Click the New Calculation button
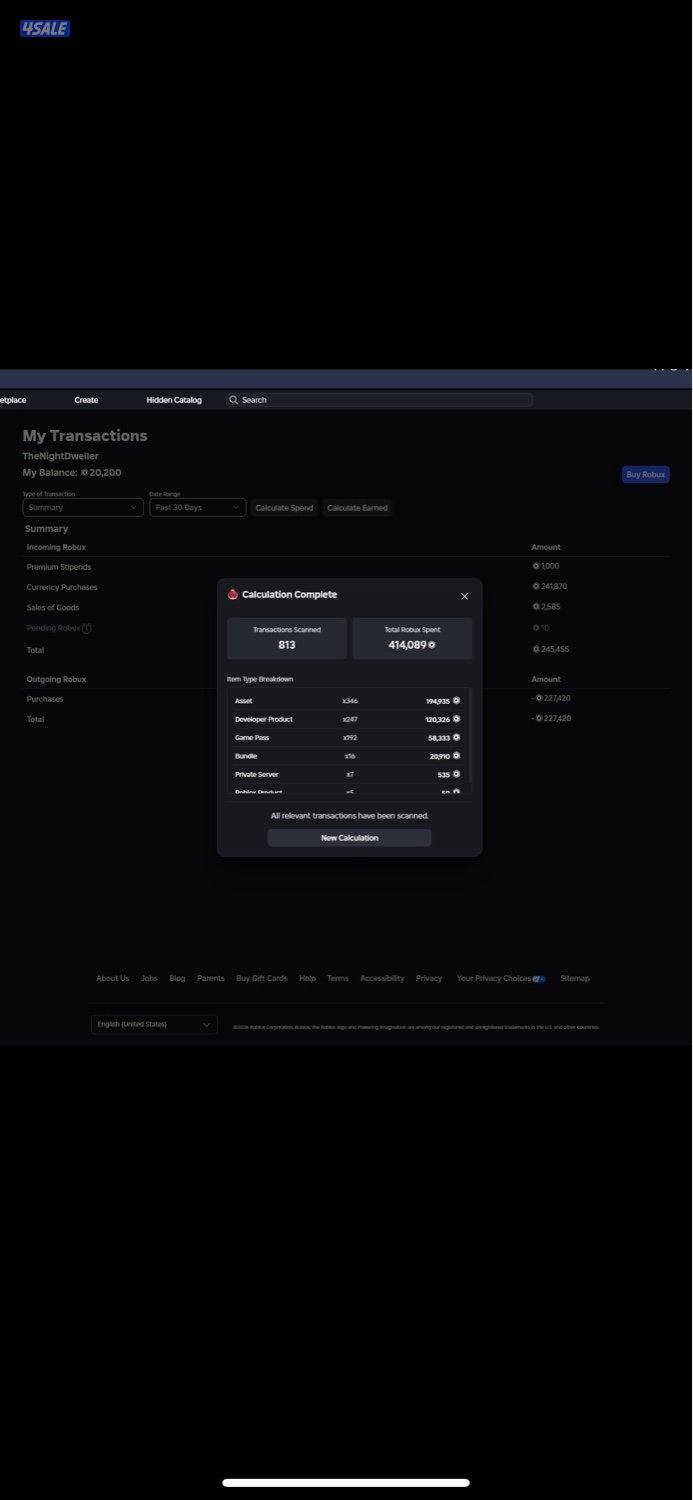 (349, 838)
